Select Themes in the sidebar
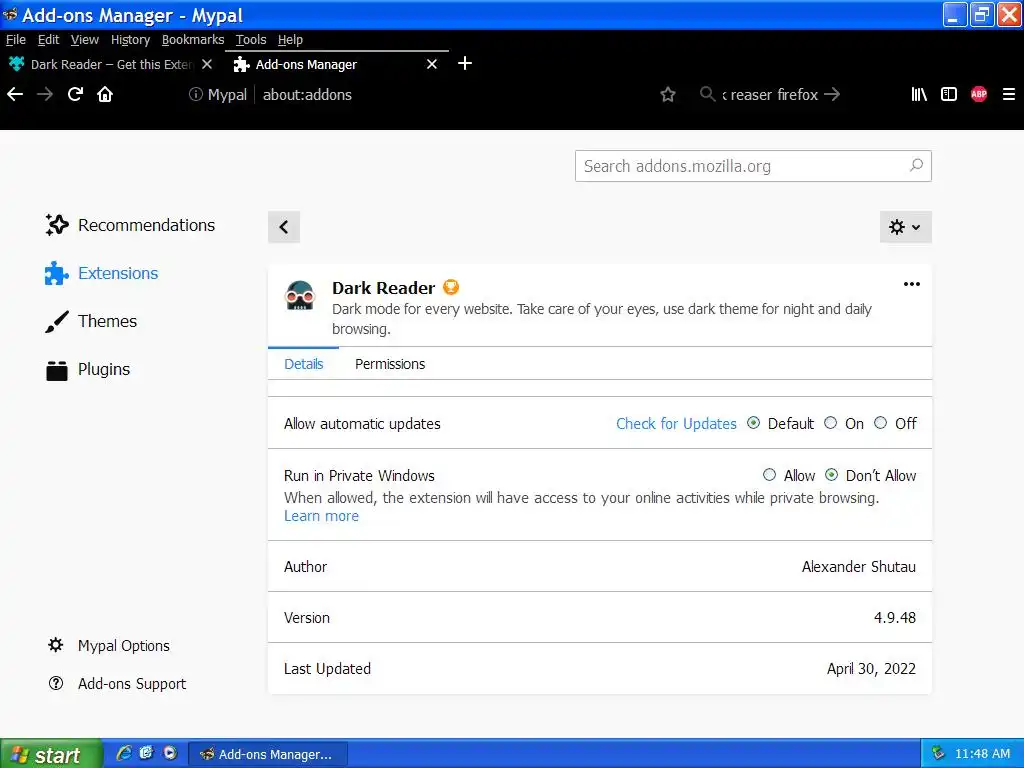The width and height of the screenshot is (1024, 768). (91, 321)
